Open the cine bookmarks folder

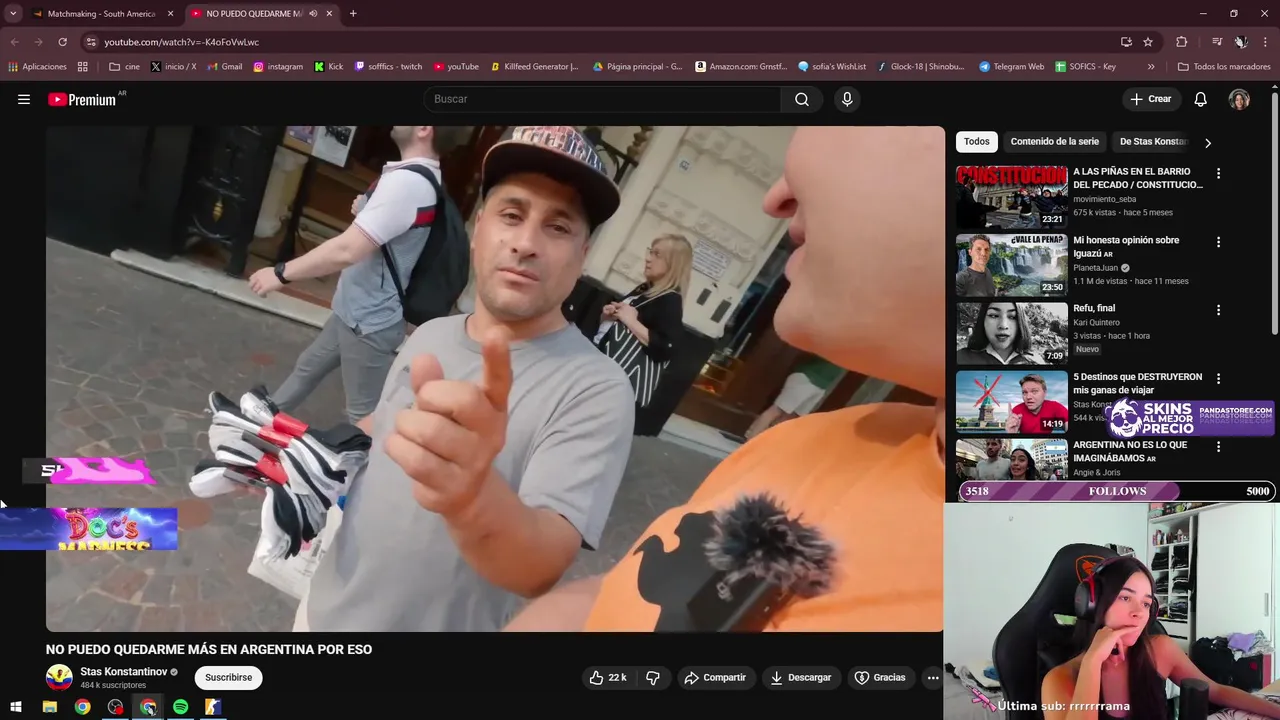pos(125,67)
